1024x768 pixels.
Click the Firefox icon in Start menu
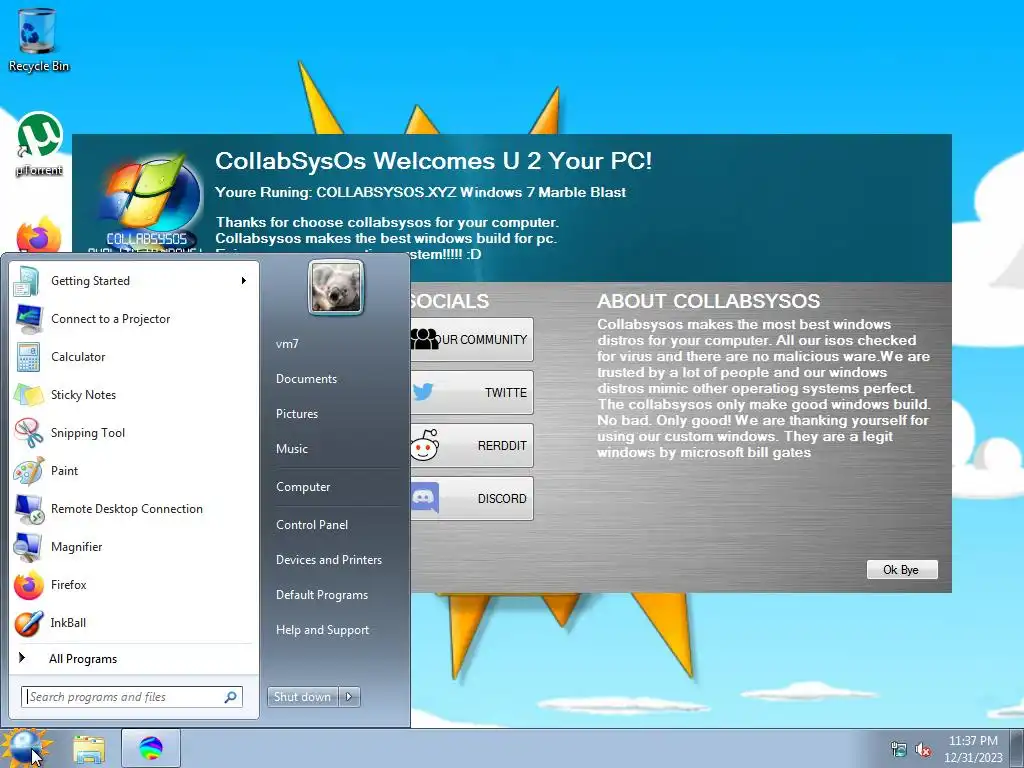click(x=29, y=584)
